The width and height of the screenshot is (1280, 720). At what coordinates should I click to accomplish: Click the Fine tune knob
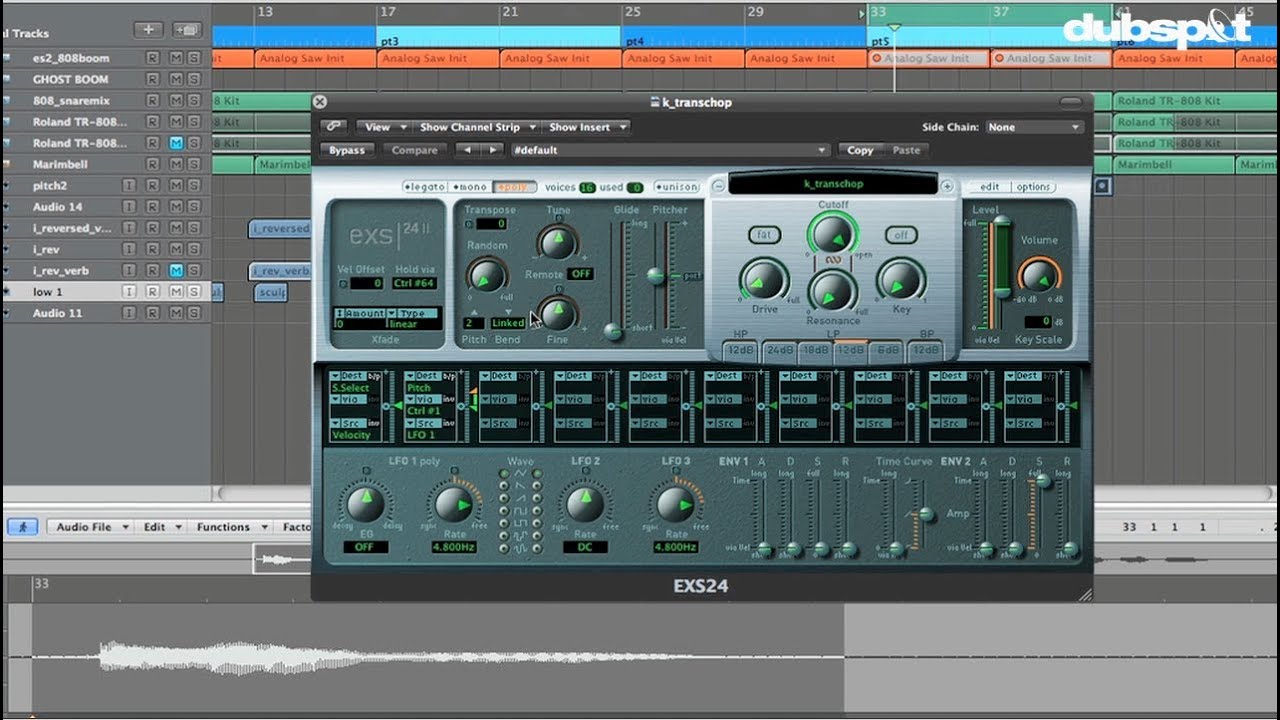pos(557,313)
